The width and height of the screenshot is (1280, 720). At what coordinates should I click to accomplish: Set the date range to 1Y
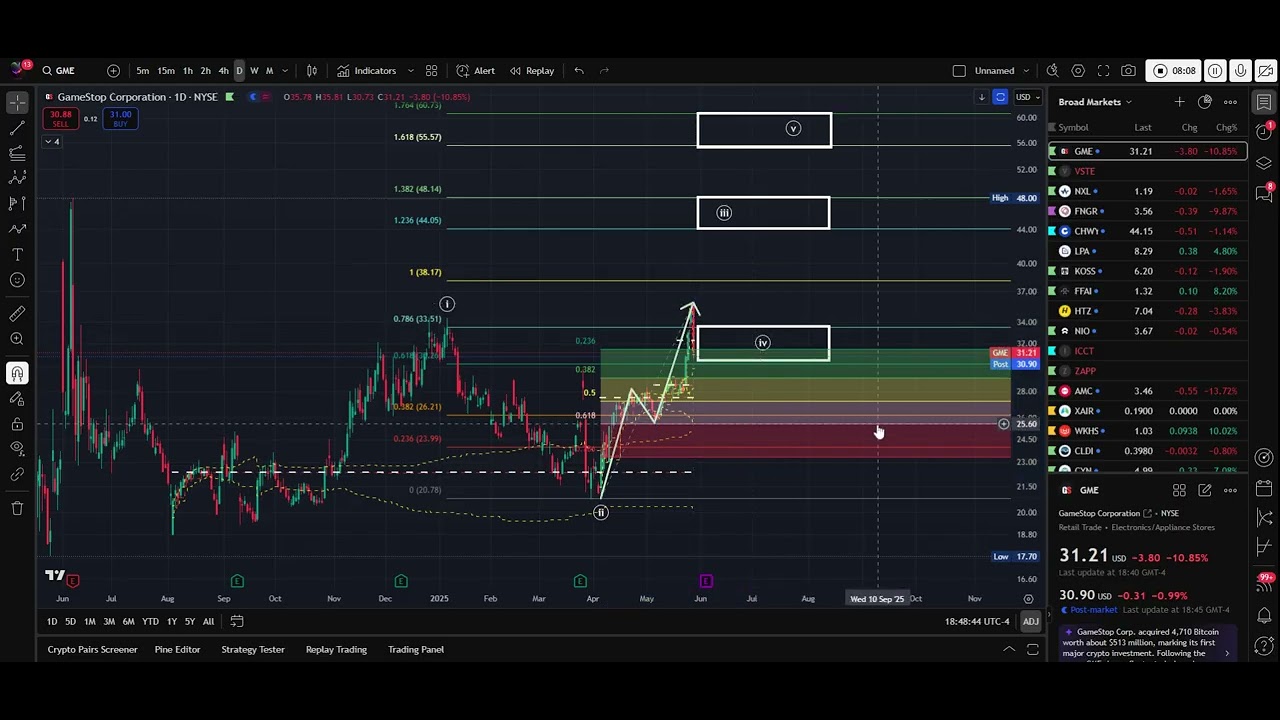click(x=171, y=622)
